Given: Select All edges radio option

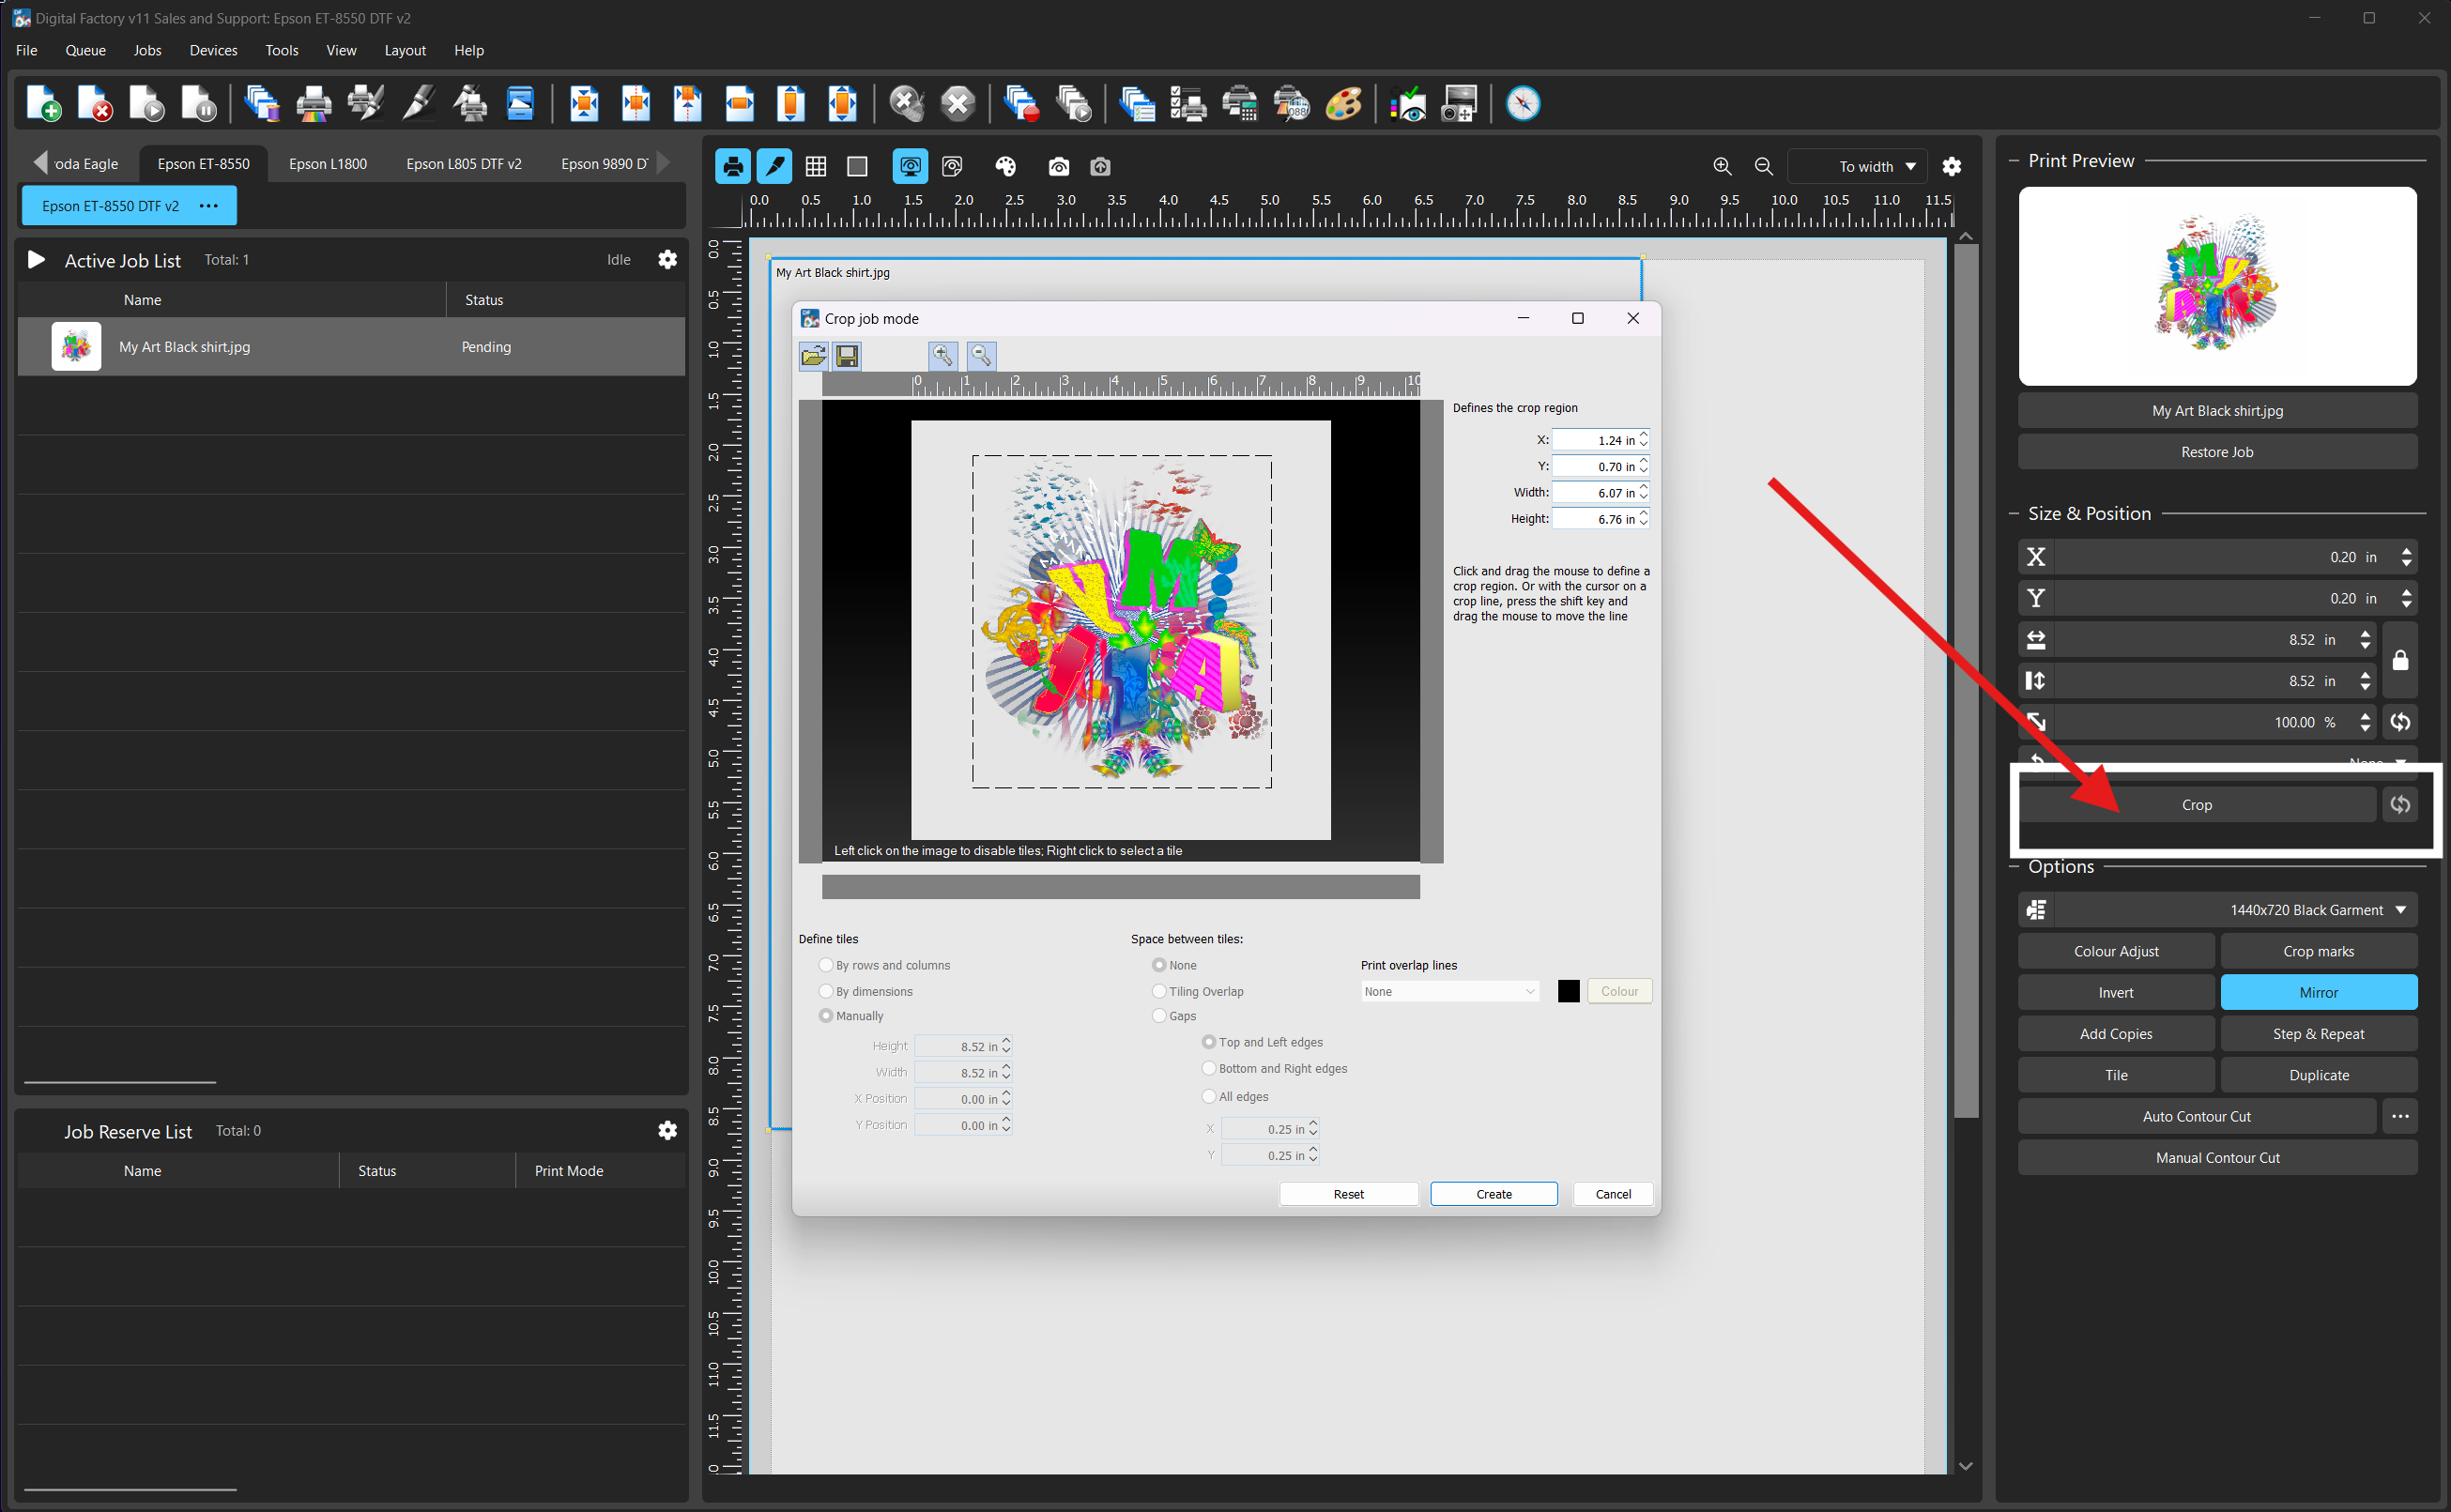Looking at the screenshot, I should point(1209,1097).
